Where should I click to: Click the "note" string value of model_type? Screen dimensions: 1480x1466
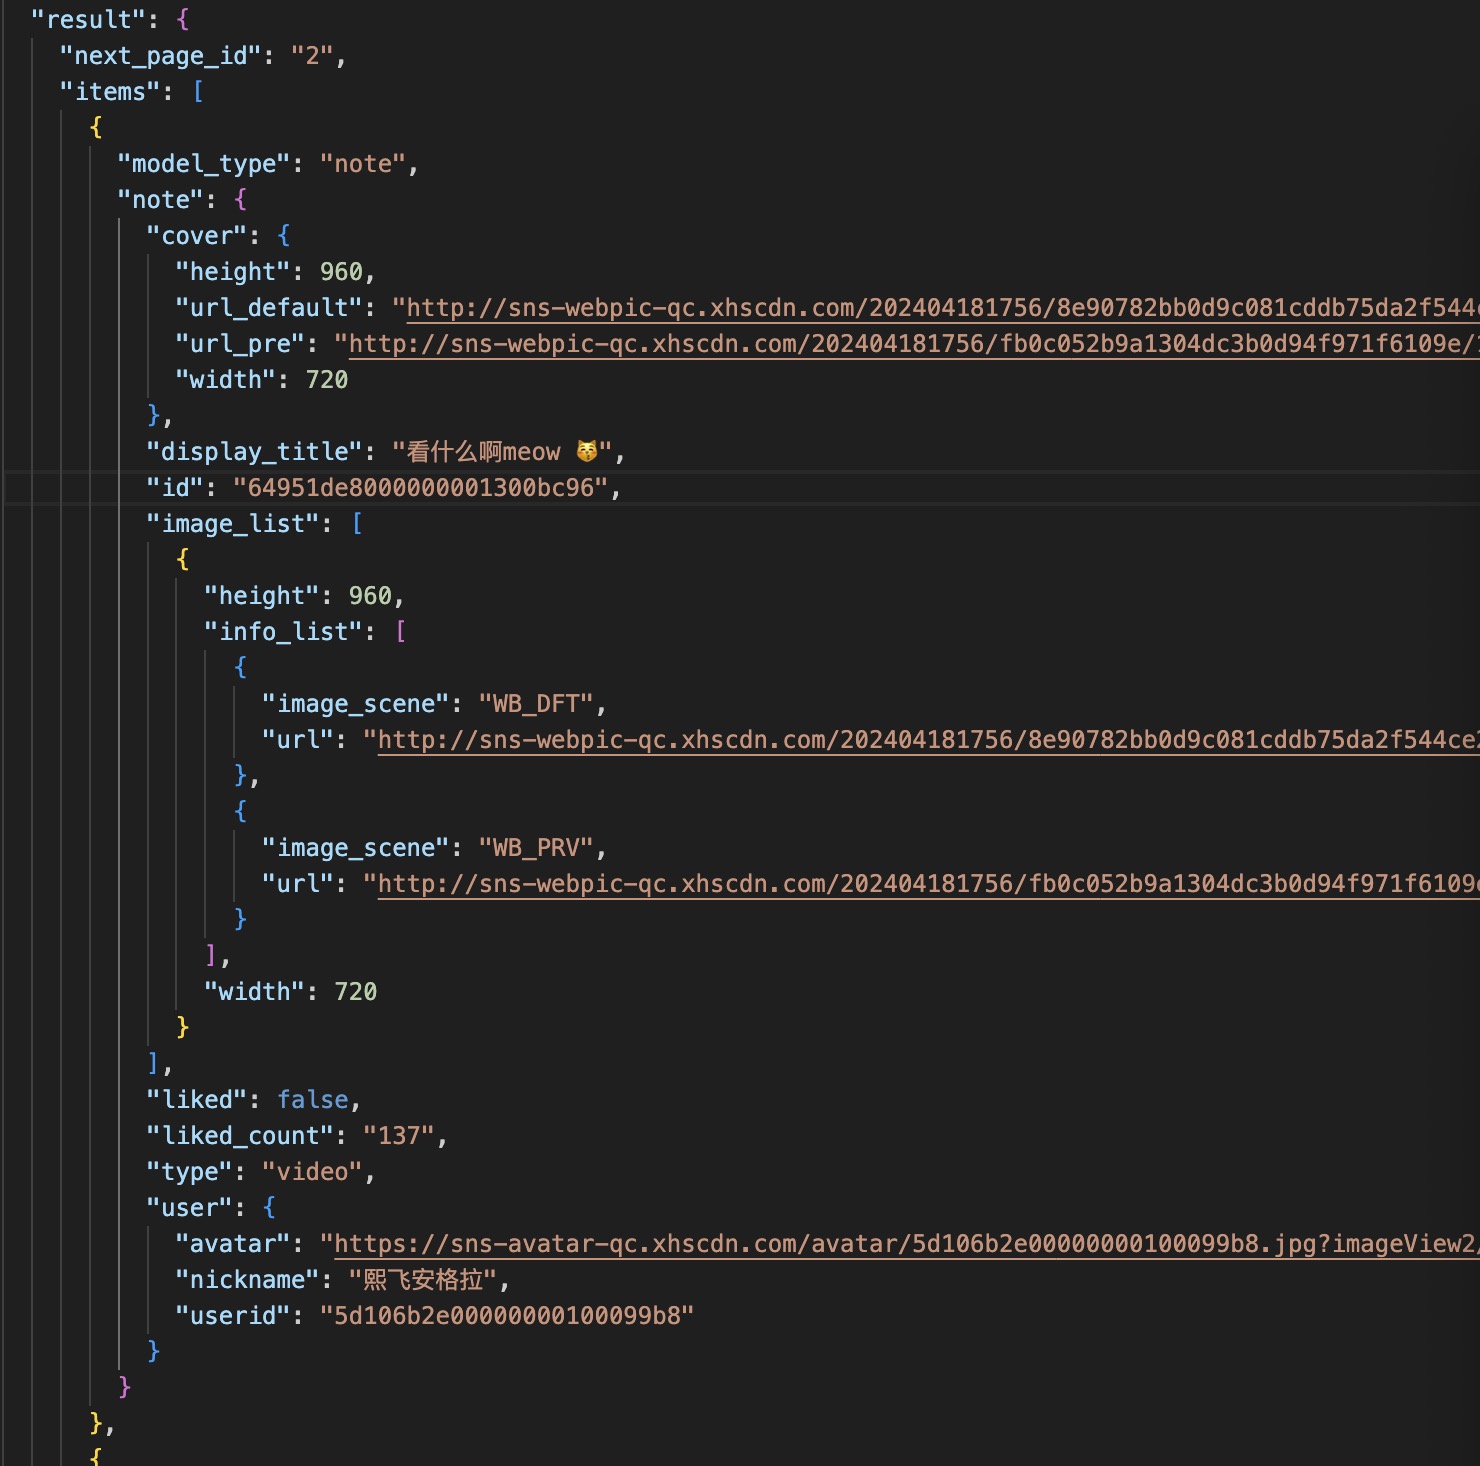363,164
